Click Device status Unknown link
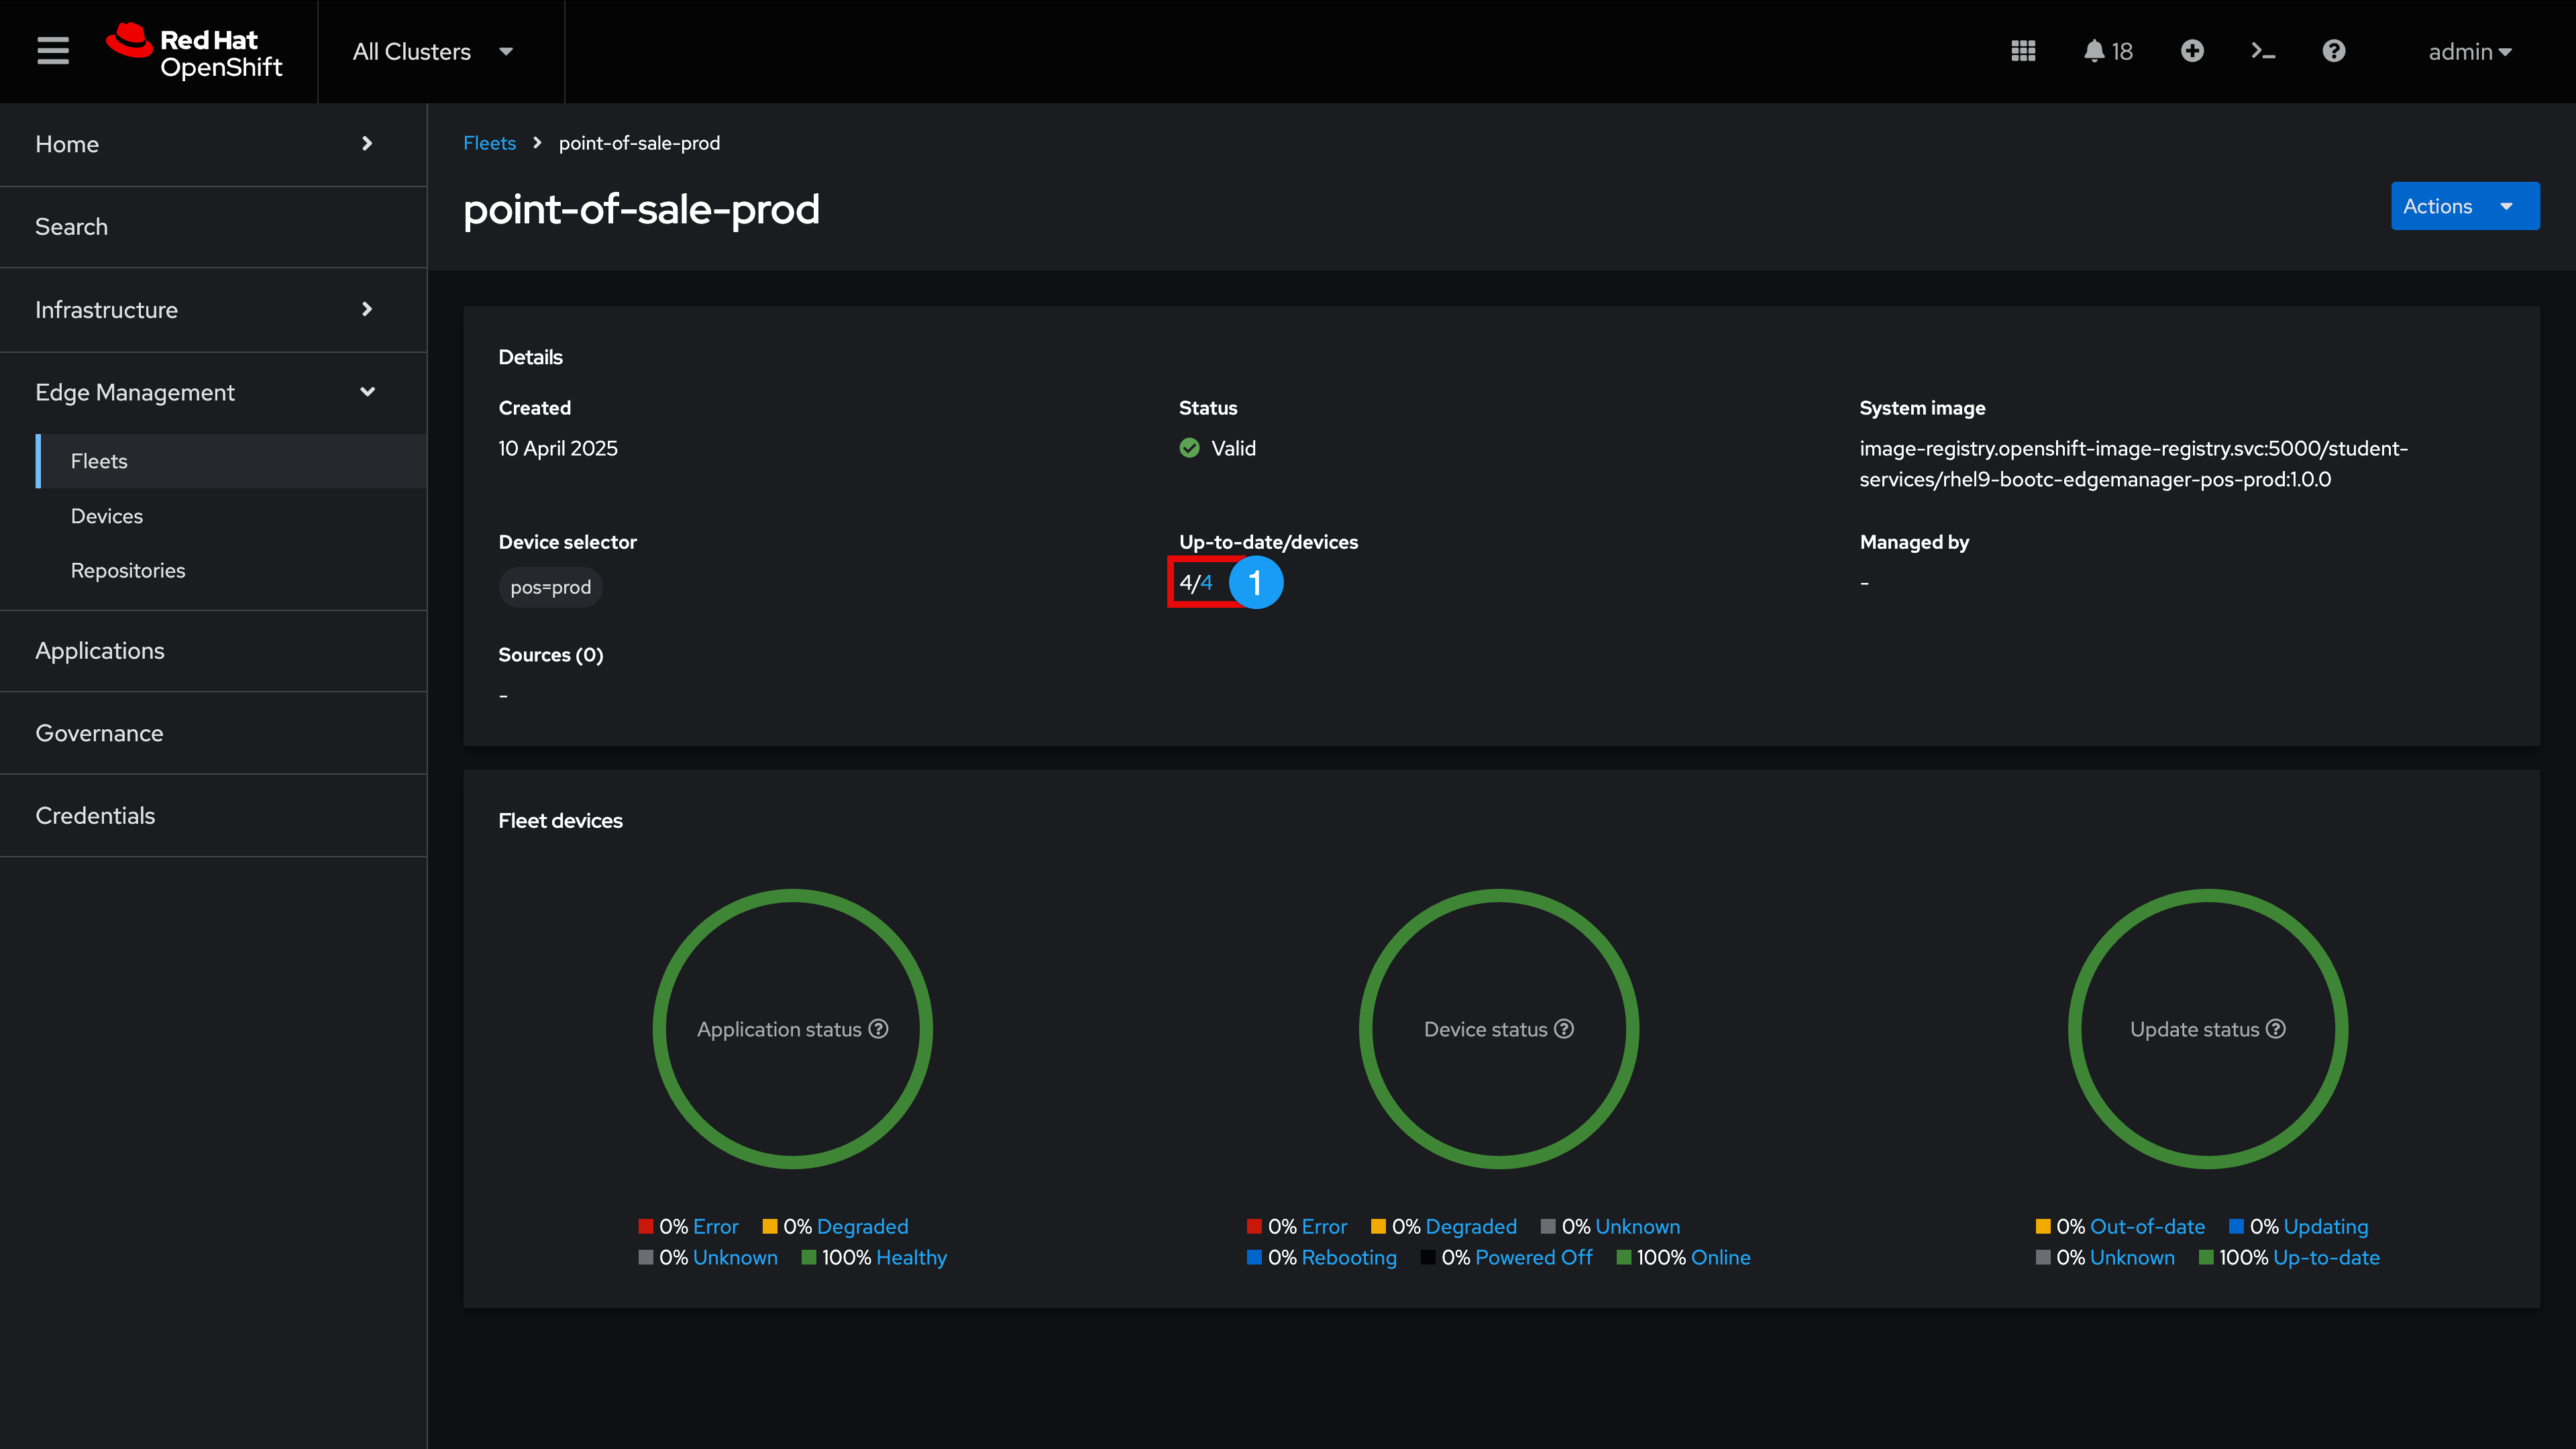The height and width of the screenshot is (1449, 2576). (x=1637, y=1226)
